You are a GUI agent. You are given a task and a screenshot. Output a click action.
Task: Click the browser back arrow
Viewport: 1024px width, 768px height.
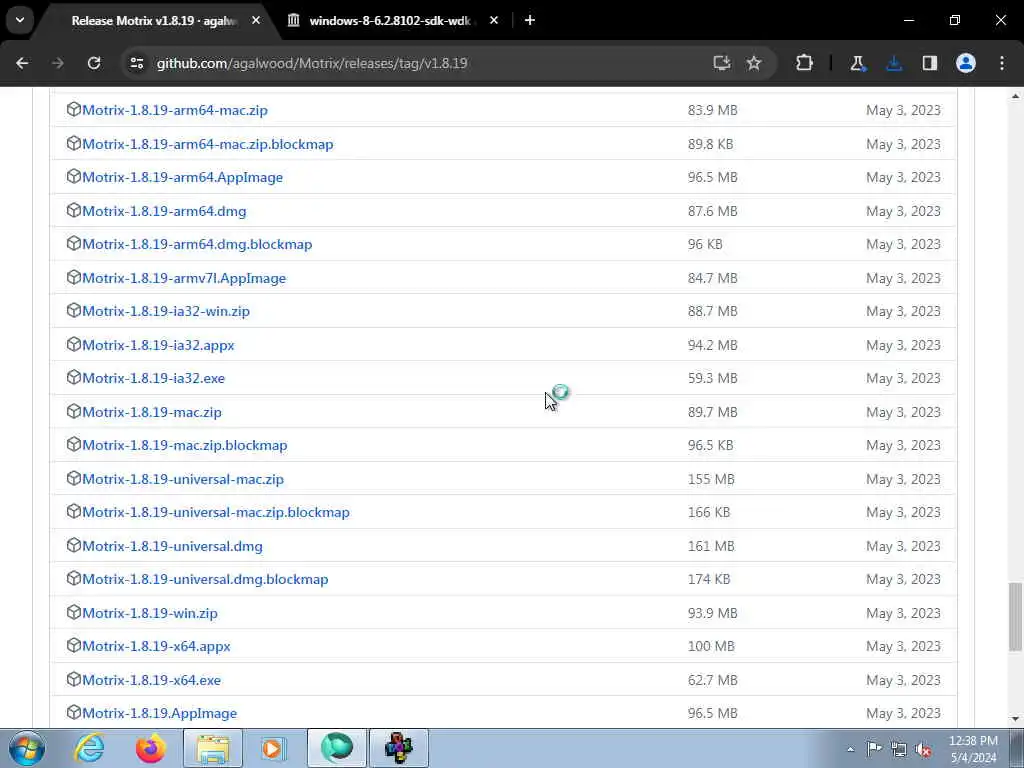point(22,63)
